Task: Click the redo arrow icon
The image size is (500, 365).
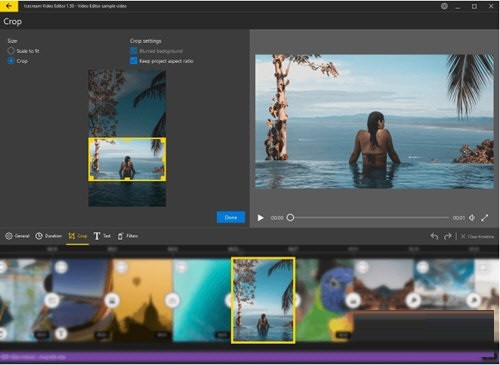Action: [x=447, y=236]
